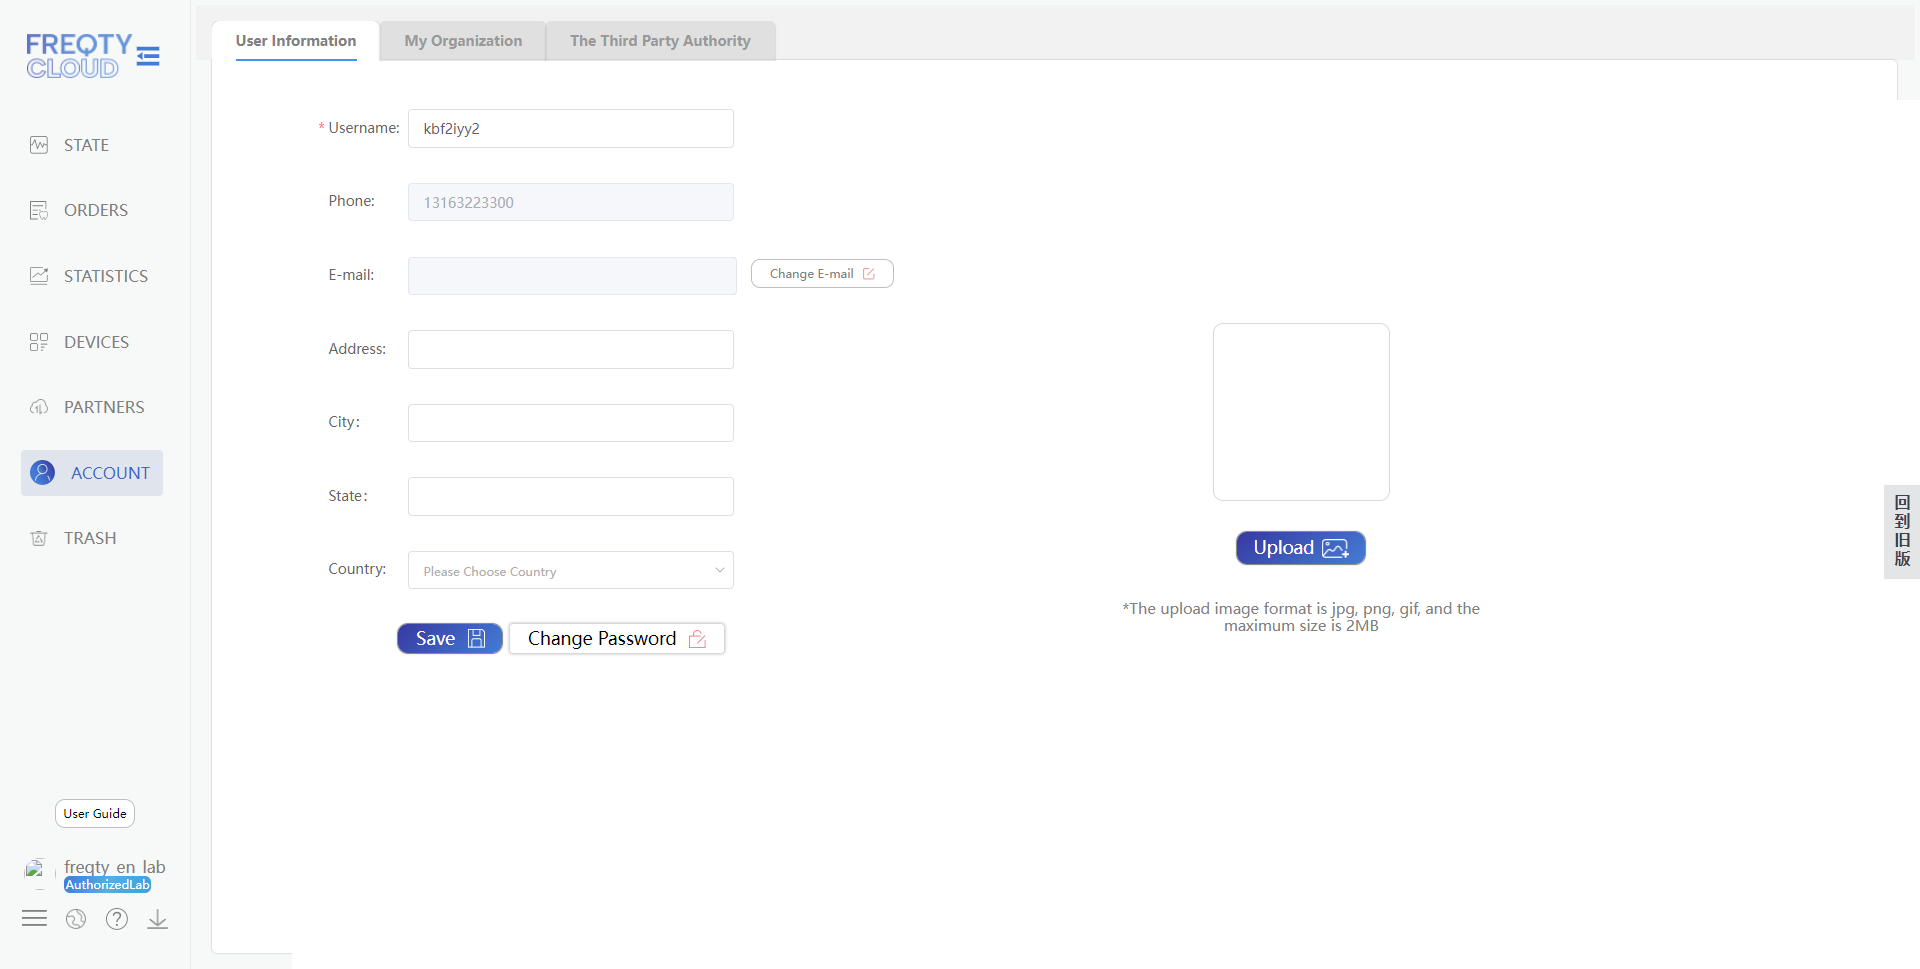The height and width of the screenshot is (969, 1920).
Task: Expand the Country dropdown
Action: click(570, 571)
